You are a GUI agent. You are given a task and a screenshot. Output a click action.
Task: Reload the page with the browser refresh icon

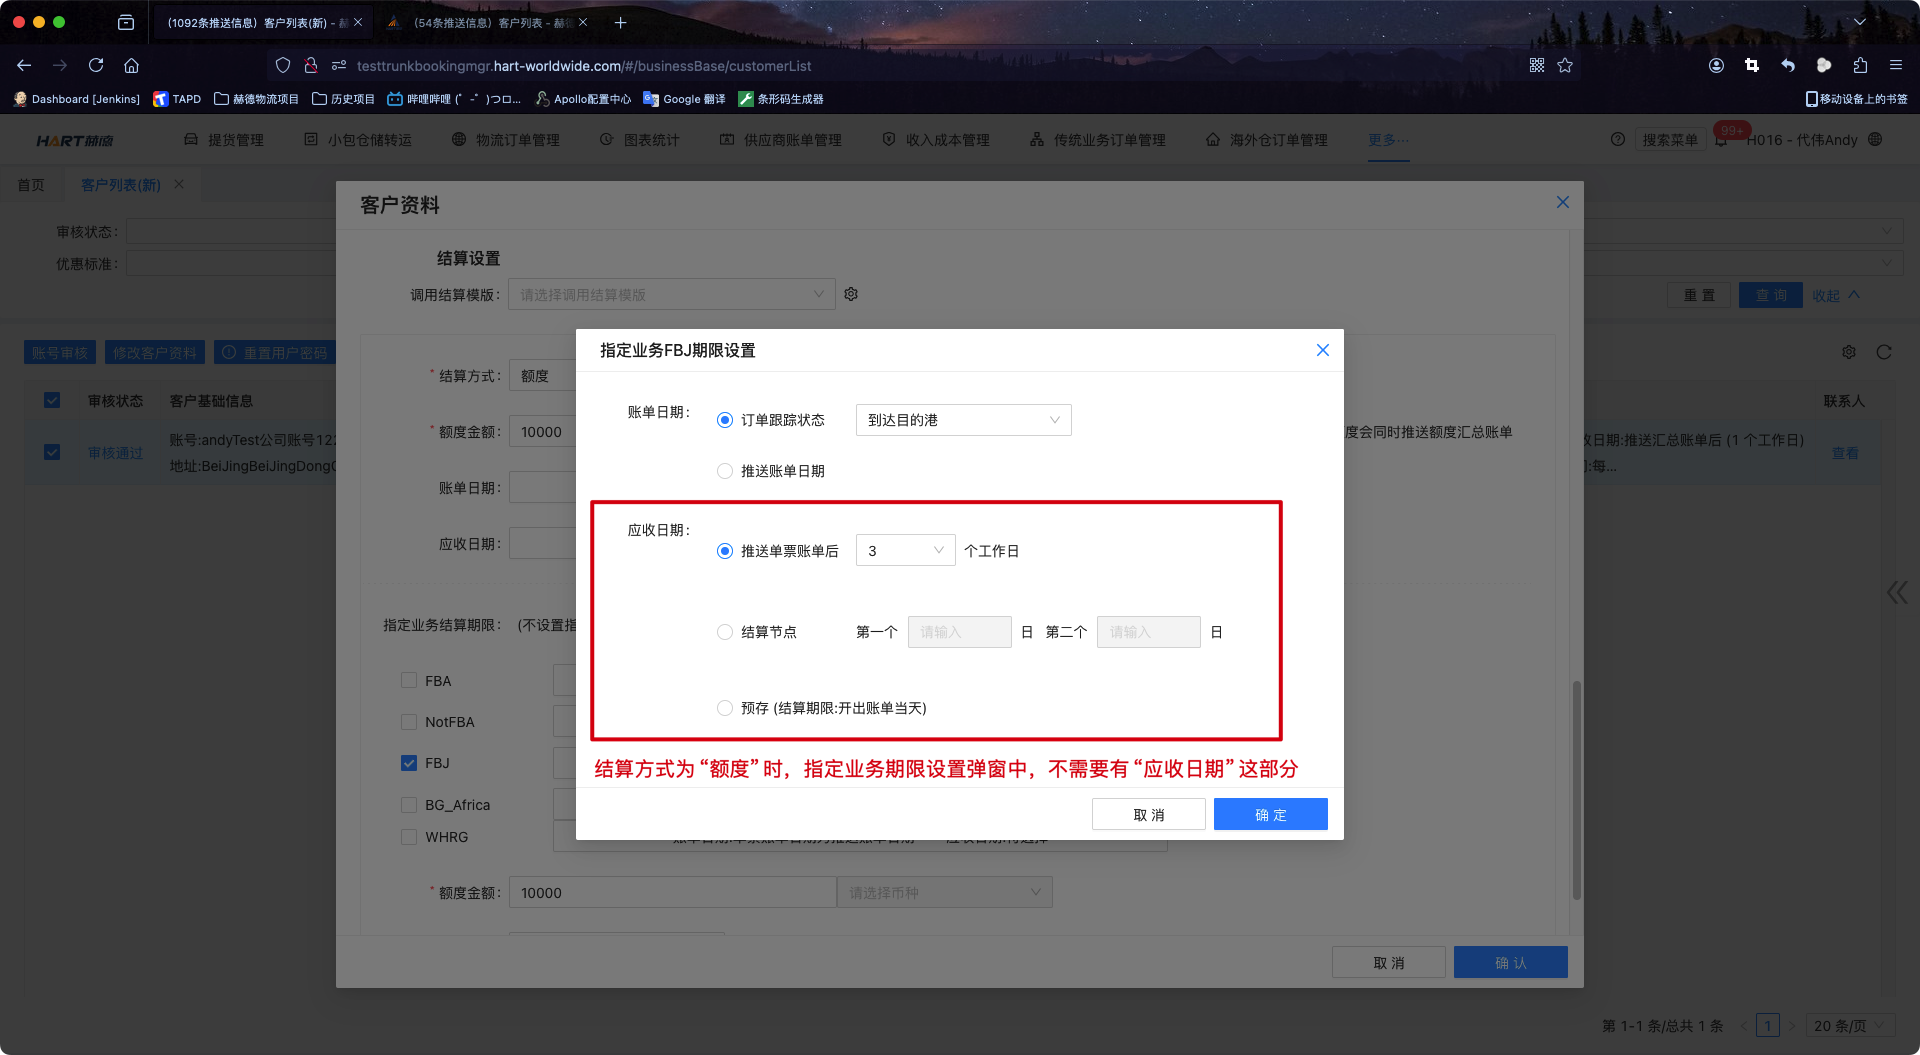coord(96,65)
